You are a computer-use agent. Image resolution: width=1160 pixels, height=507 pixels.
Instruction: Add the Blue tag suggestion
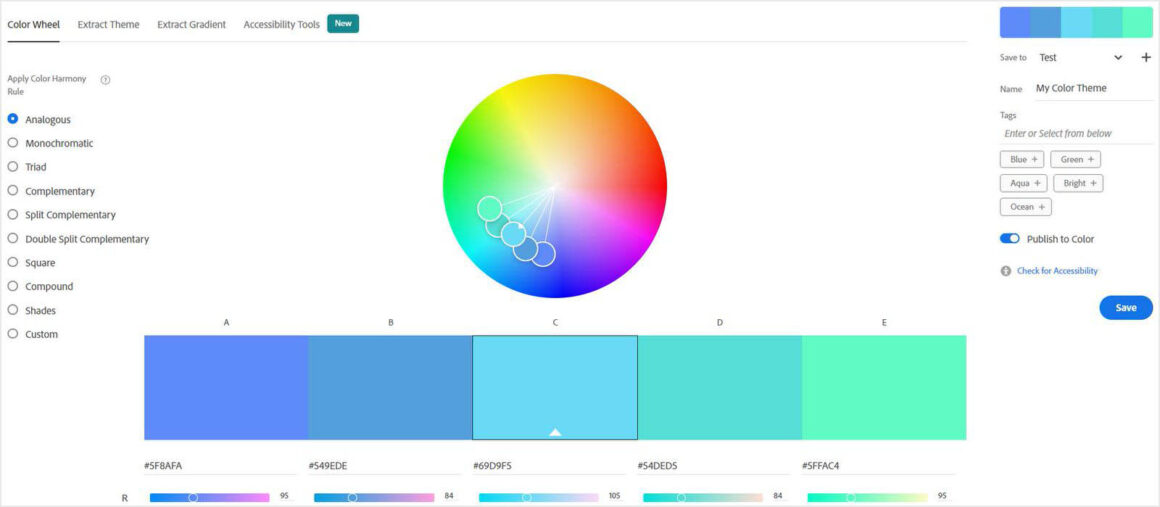coord(1021,159)
